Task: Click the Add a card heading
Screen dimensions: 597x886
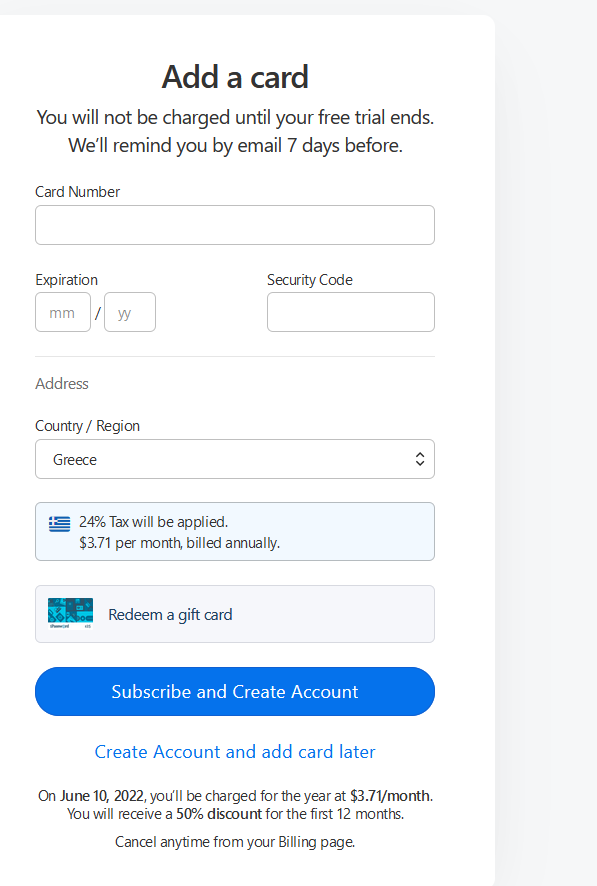Action: pos(235,77)
